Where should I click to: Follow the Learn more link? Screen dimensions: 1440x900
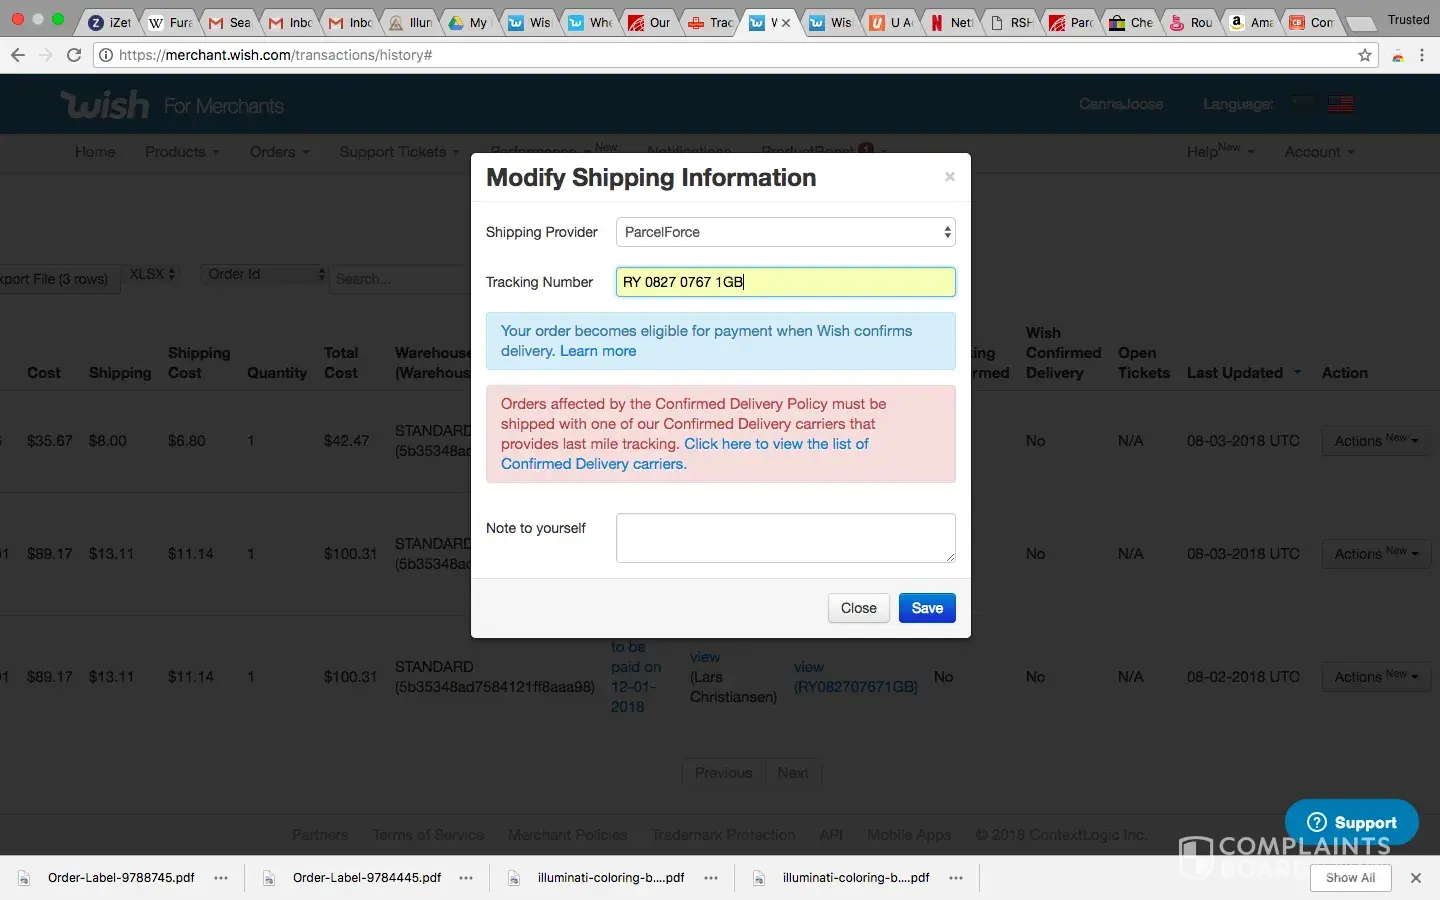pyautogui.click(x=598, y=351)
